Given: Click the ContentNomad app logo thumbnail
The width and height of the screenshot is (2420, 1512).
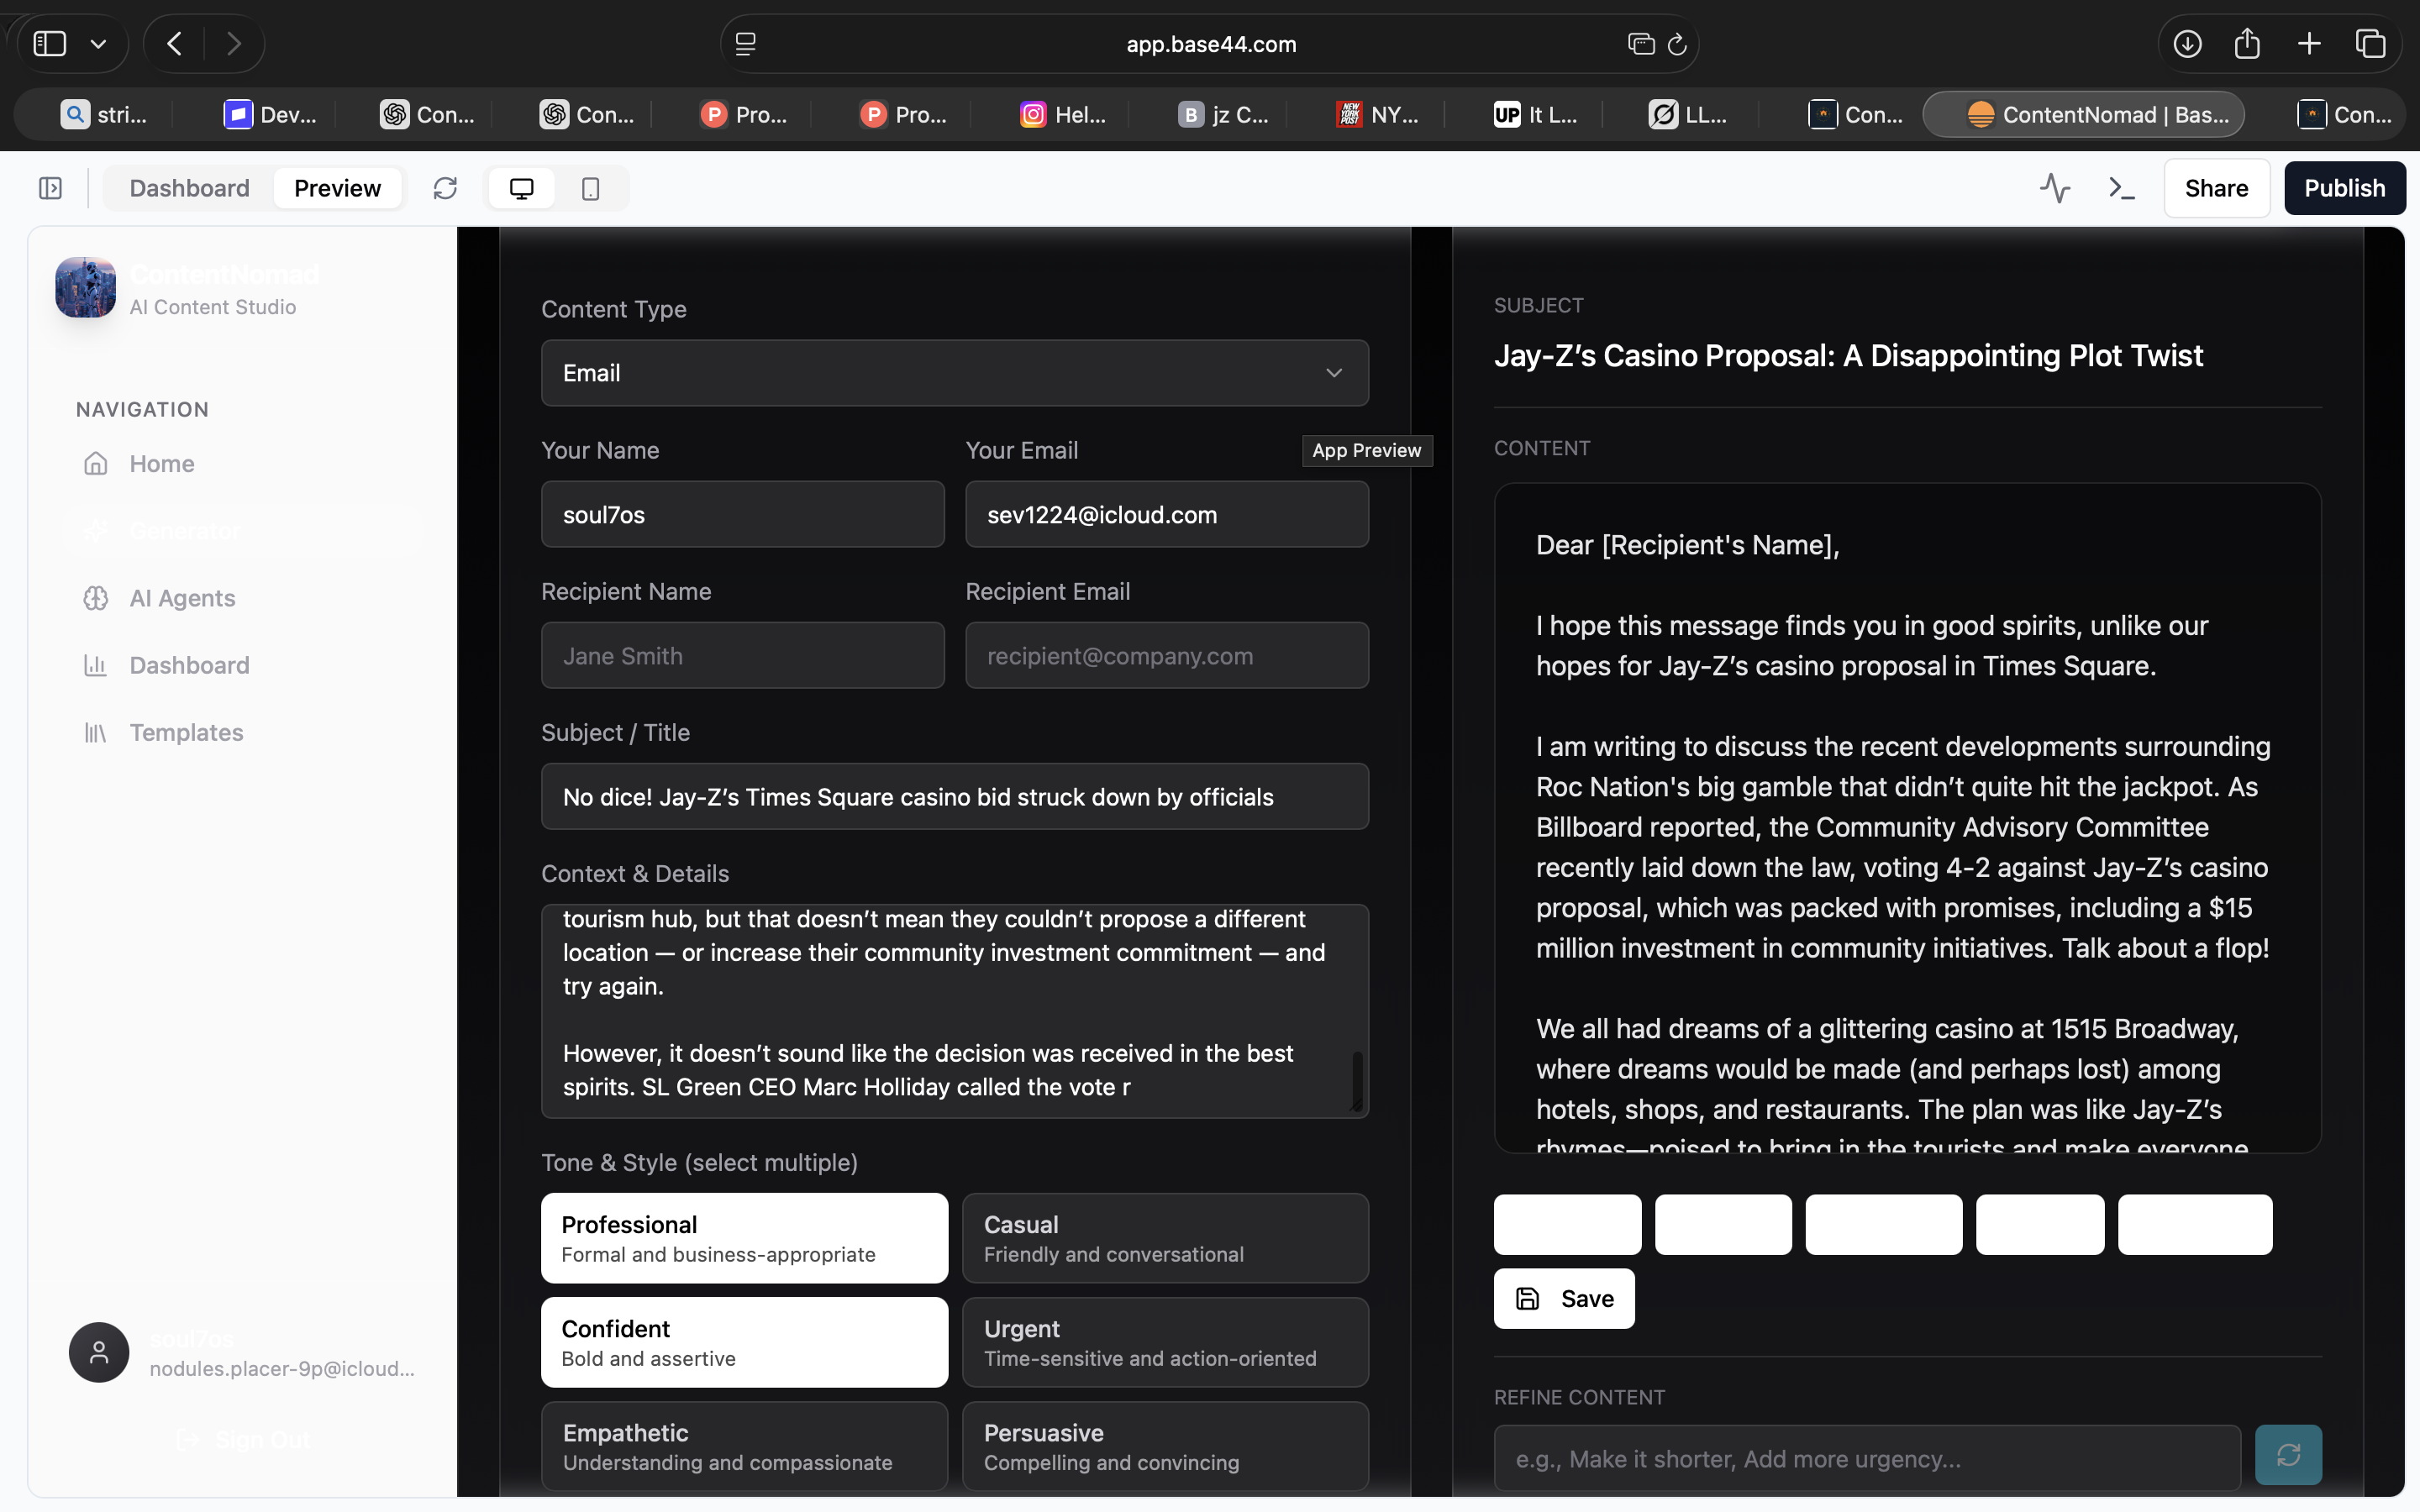Looking at the screenshot, I should 85,287.
